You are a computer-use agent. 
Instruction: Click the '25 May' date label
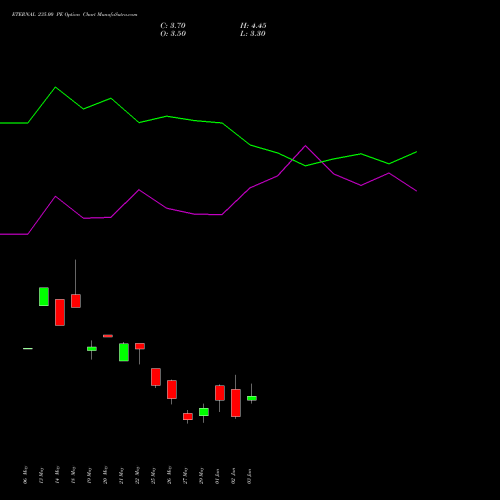(154, 475)
